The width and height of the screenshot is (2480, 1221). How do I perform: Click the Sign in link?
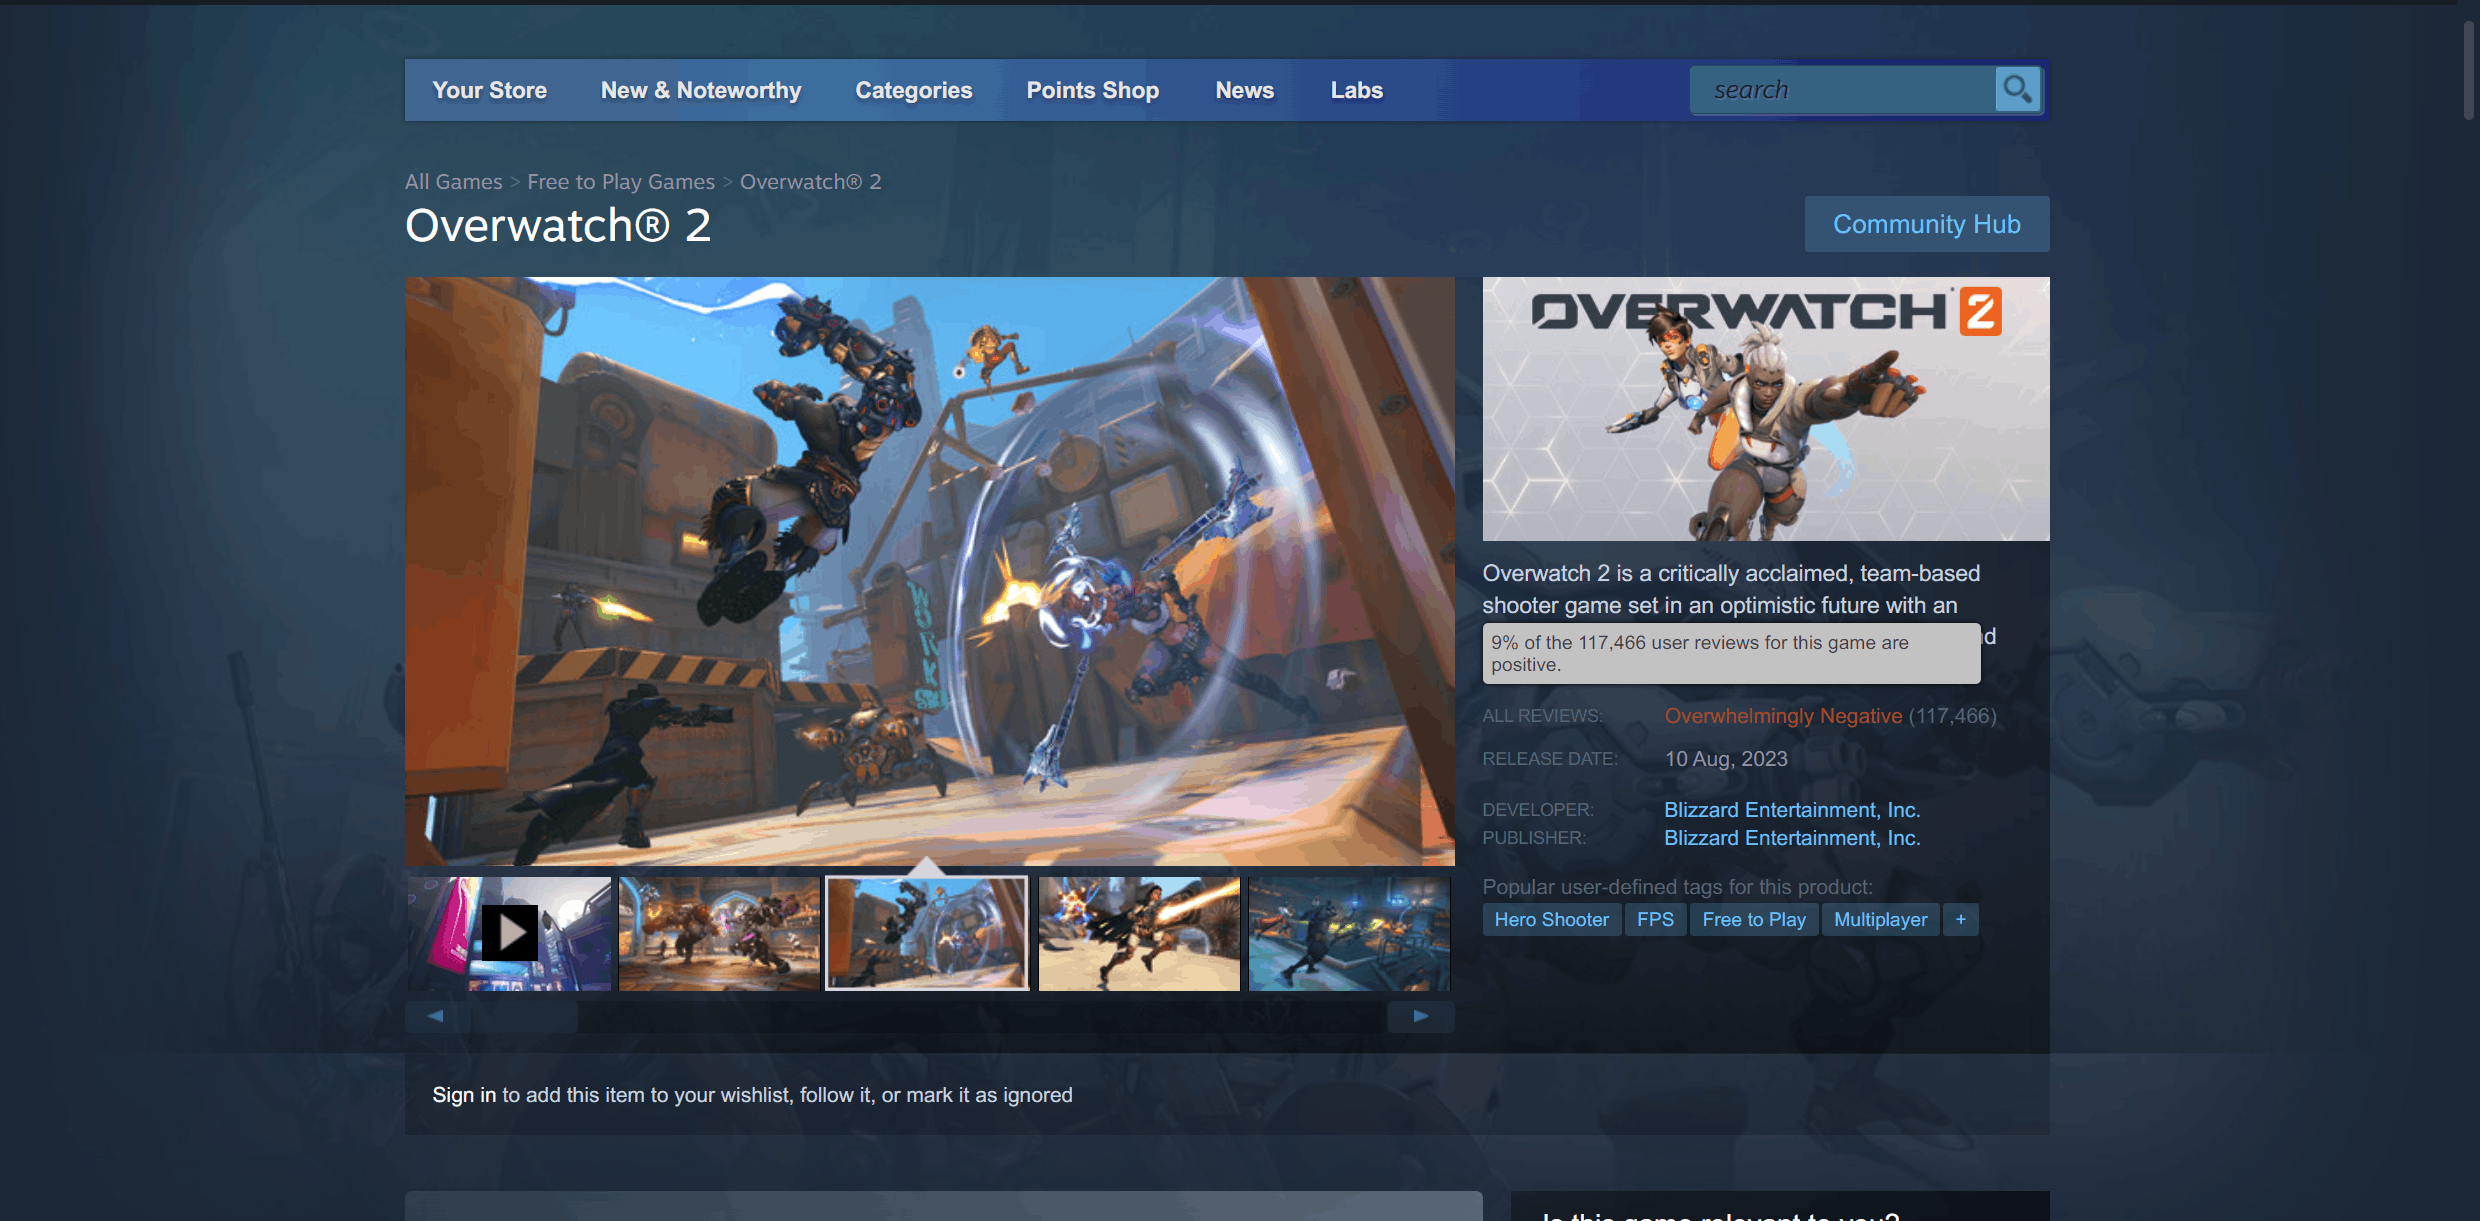tap(462, 1093)
